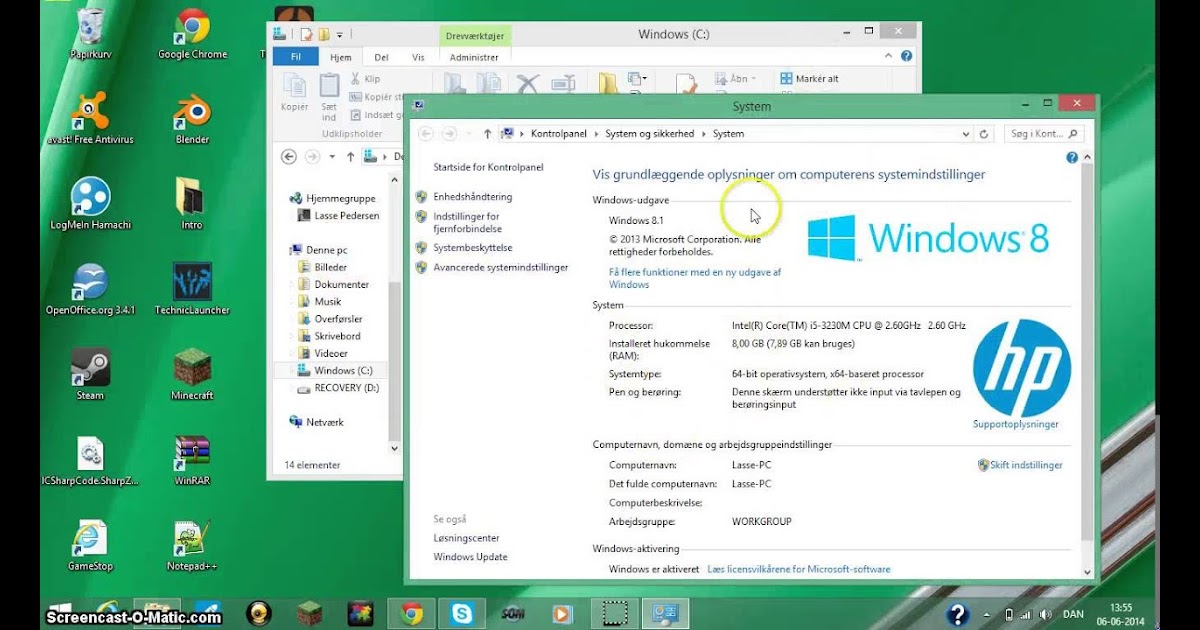
Task: Expand arrow after Kontrolpanel in breadcrumb
Action: pos(596,134)
